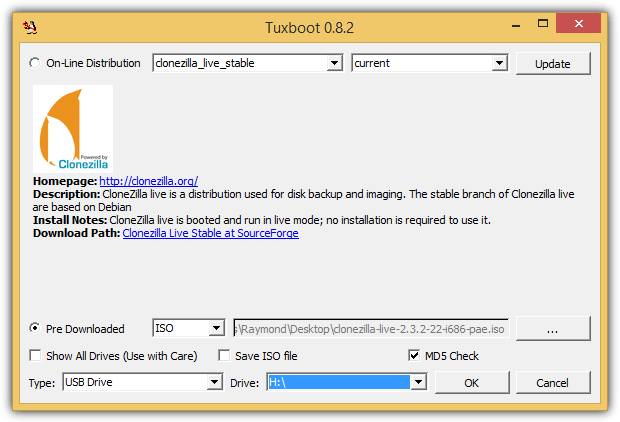
Task: Click the '...' browse button for ISO file
Action: pos(553,328)
